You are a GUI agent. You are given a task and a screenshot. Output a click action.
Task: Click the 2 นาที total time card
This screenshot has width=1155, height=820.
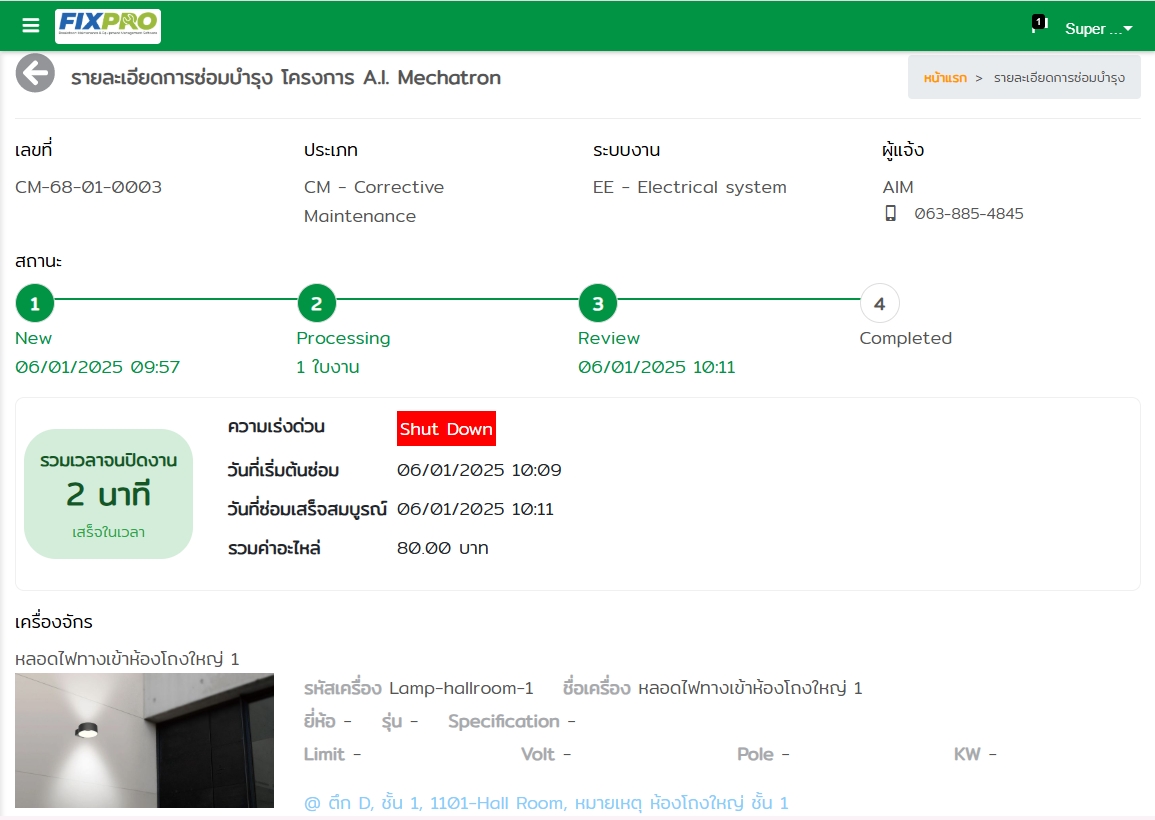pyautogui.click(x=108, y=494)
